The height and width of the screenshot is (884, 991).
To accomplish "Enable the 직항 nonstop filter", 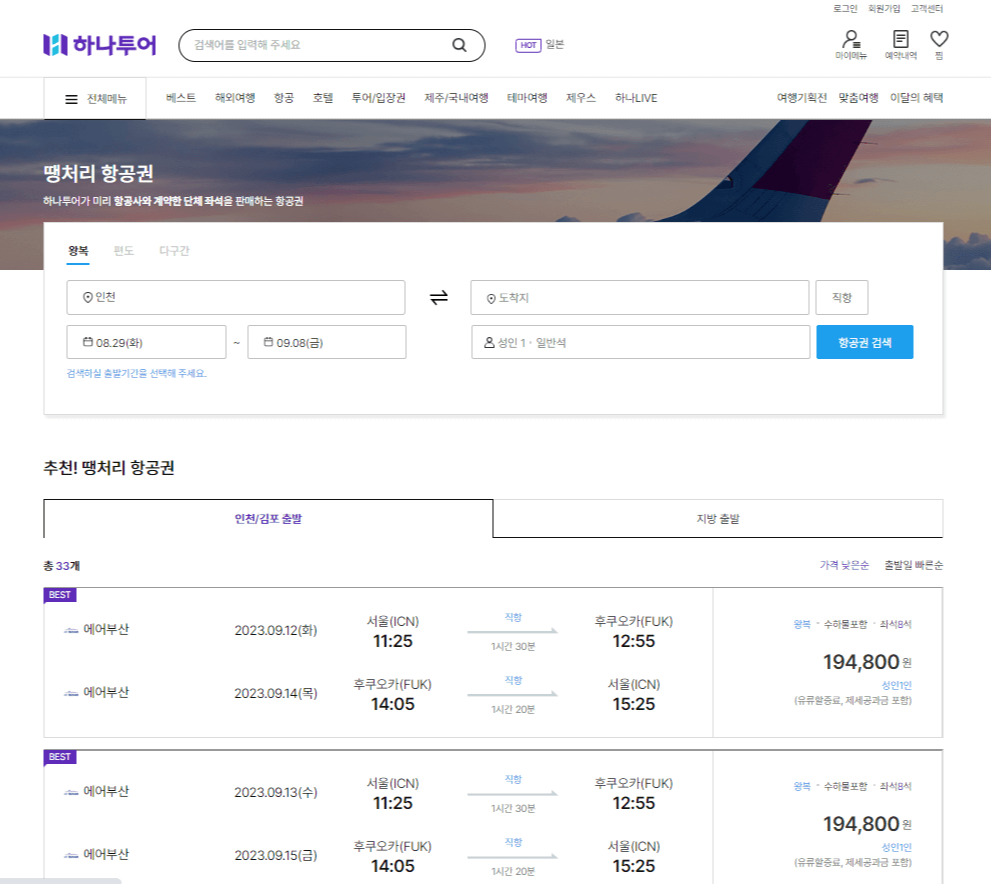I will [x=841, y=297].
